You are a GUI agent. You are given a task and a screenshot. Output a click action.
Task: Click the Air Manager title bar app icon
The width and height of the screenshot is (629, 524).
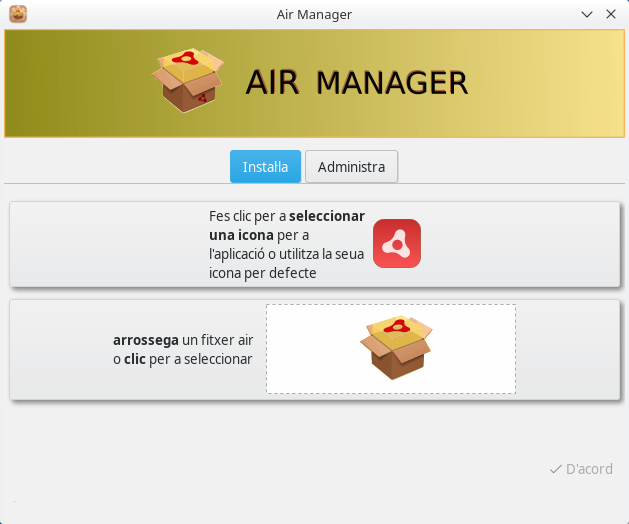[18, 14]
